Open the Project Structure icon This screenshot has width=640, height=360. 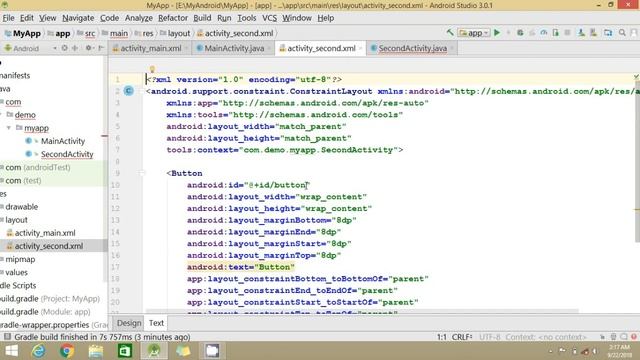click(608, 33)
